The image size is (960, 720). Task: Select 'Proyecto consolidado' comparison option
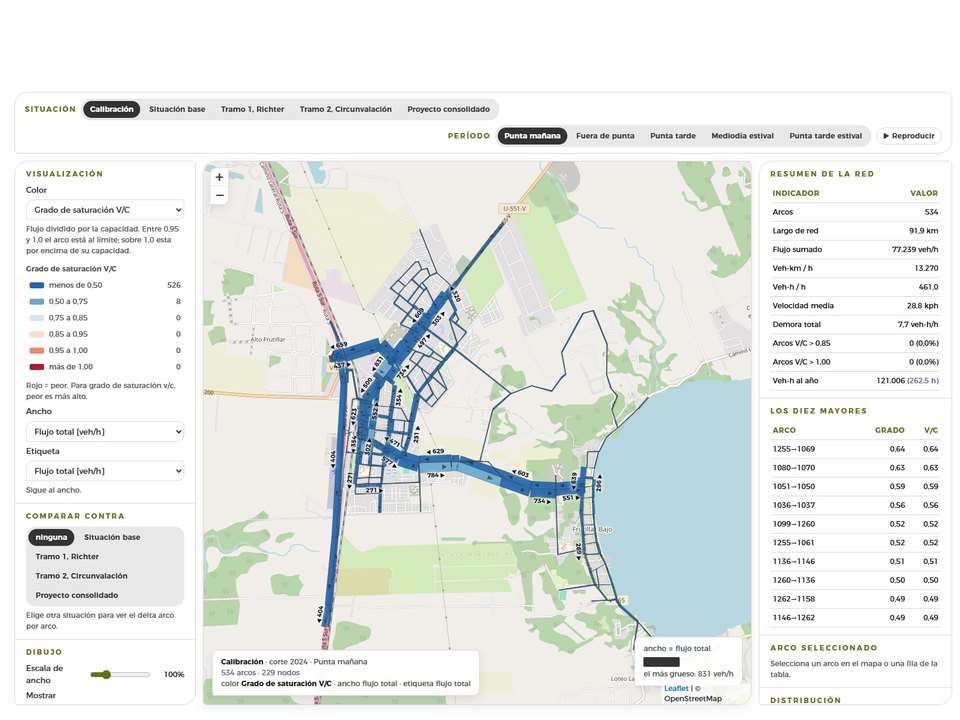coord(77,595)
